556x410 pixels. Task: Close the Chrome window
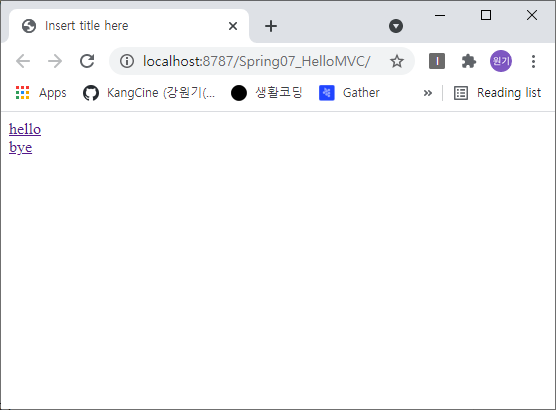532,15
